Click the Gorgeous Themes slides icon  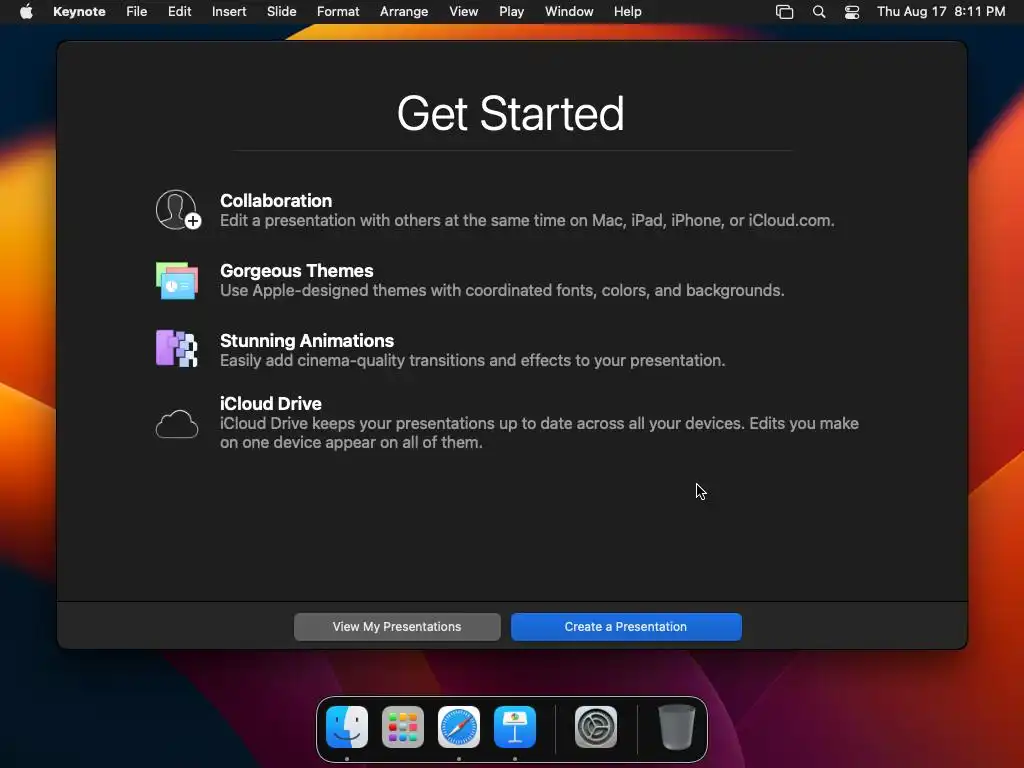click(x=177, y=281)
